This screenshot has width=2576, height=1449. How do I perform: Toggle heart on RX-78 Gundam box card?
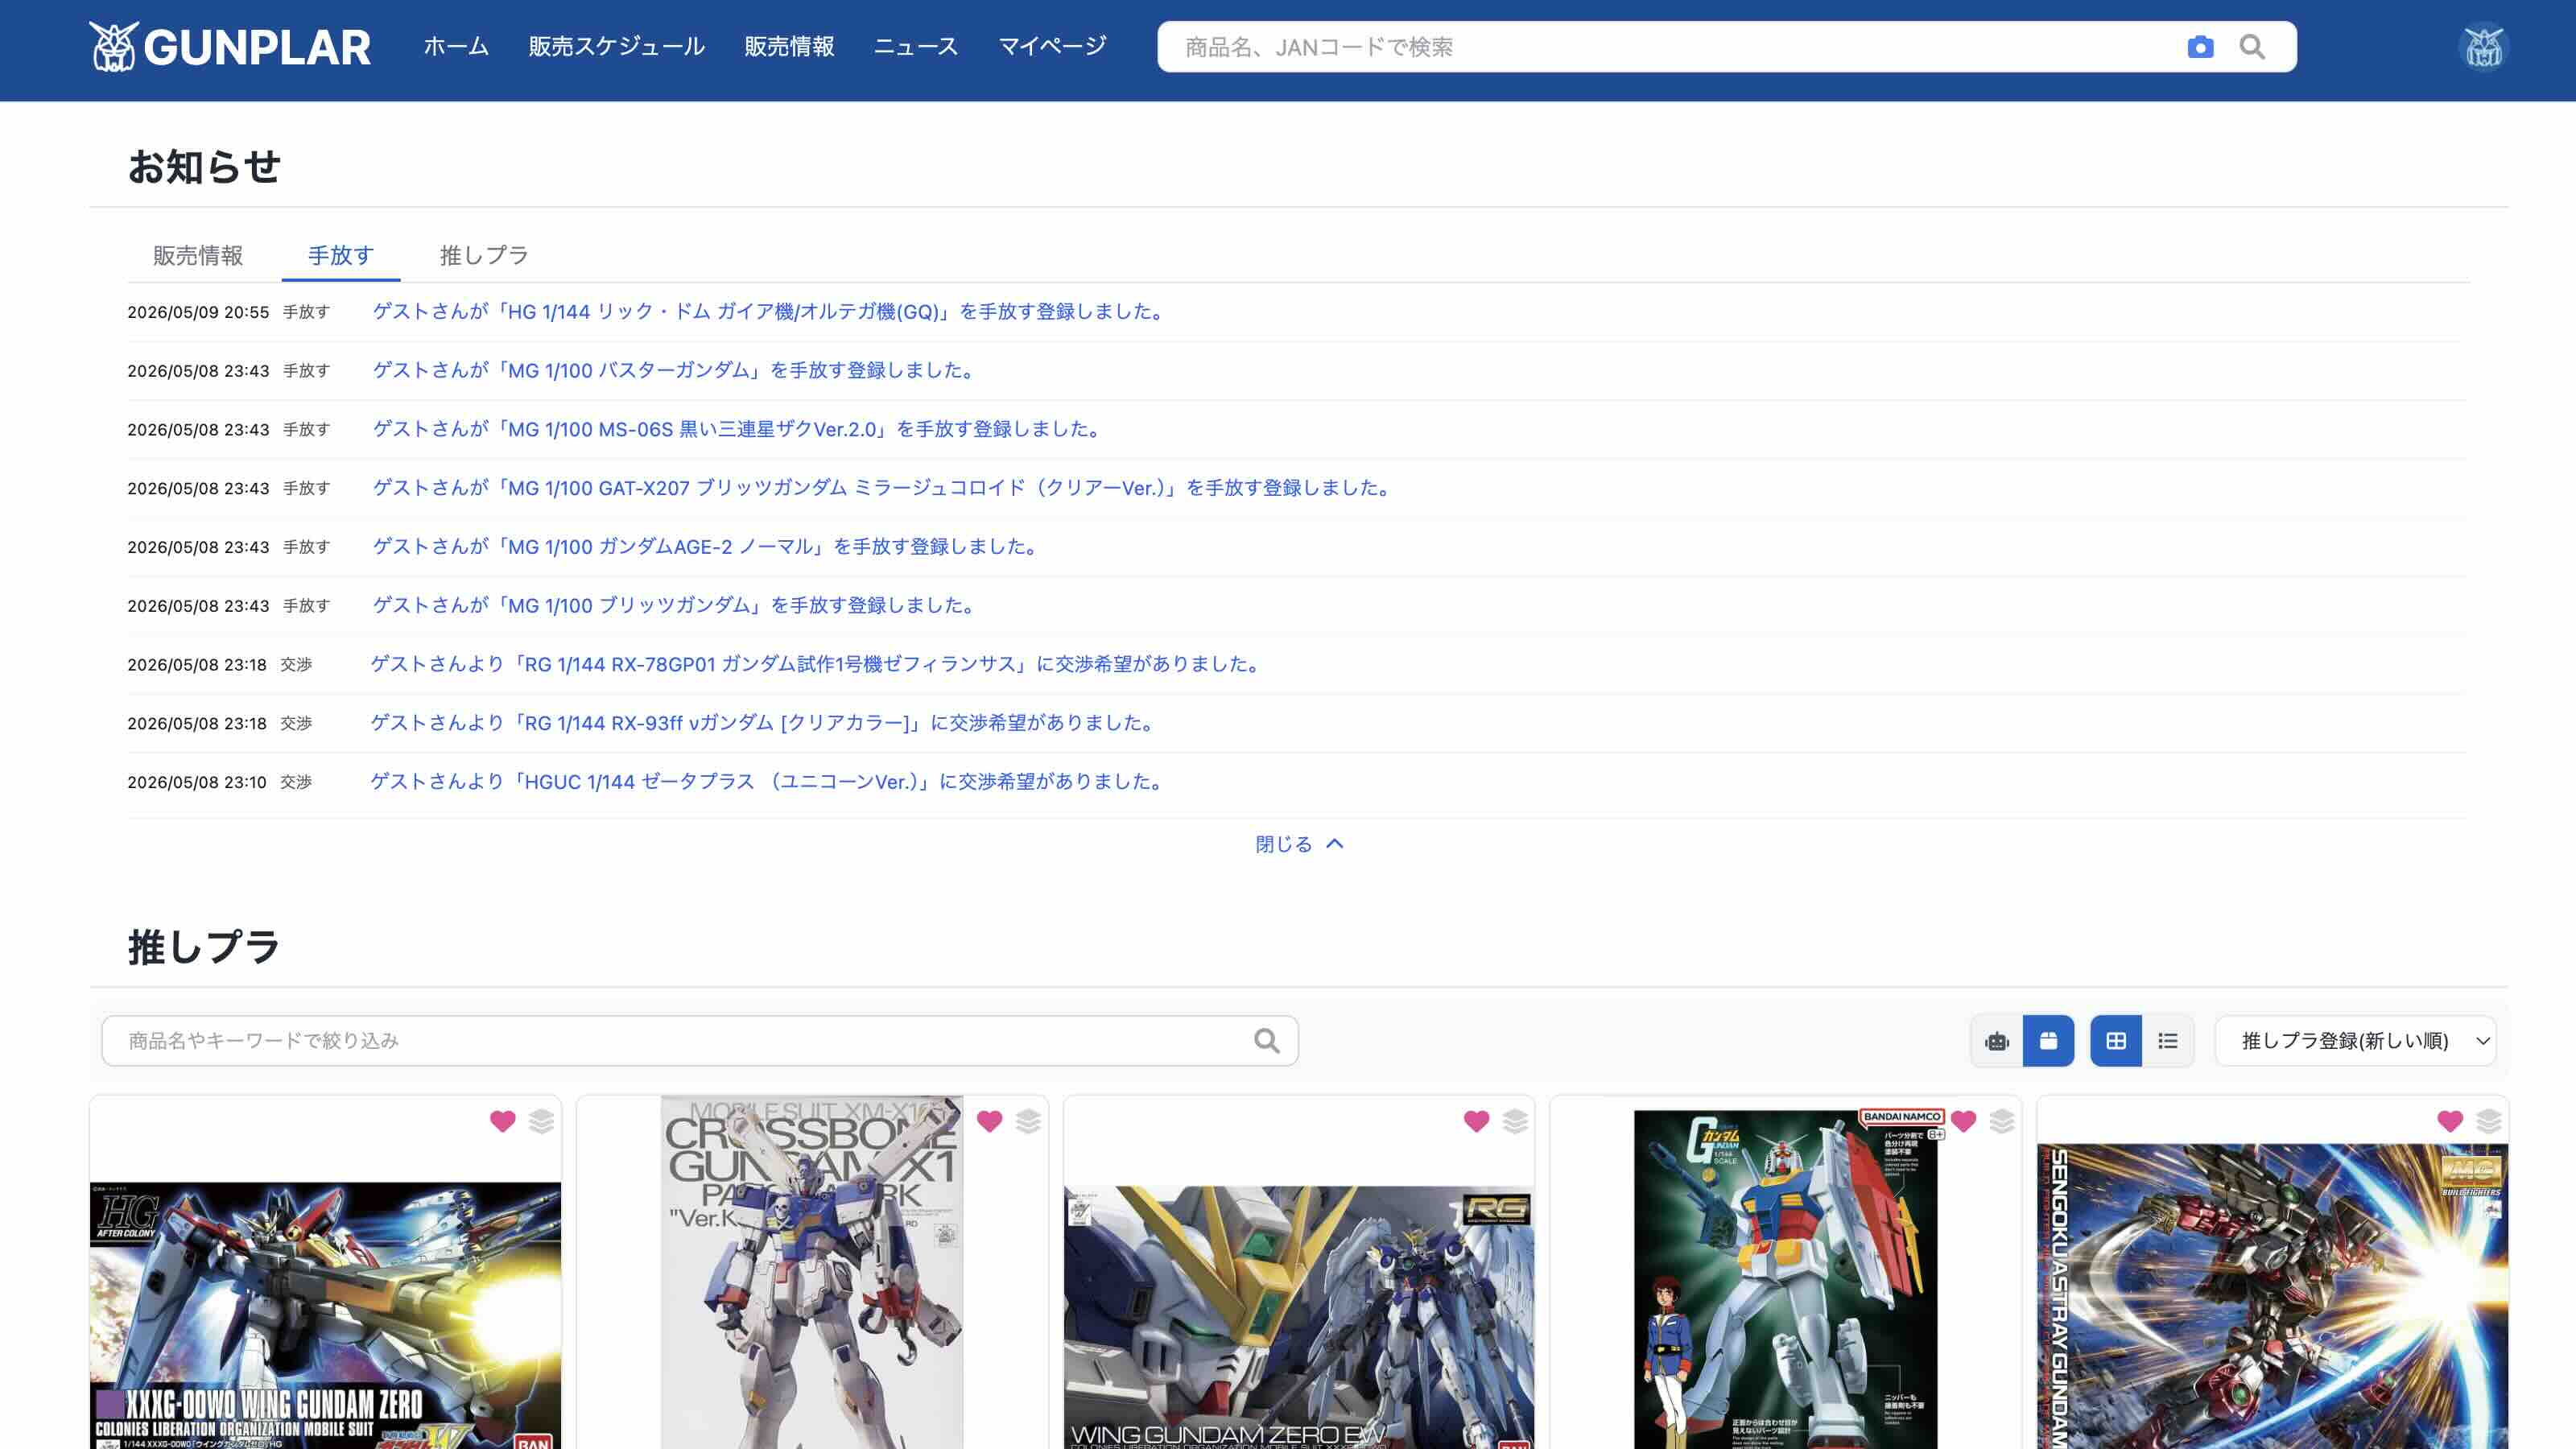pos(1964,1121)
